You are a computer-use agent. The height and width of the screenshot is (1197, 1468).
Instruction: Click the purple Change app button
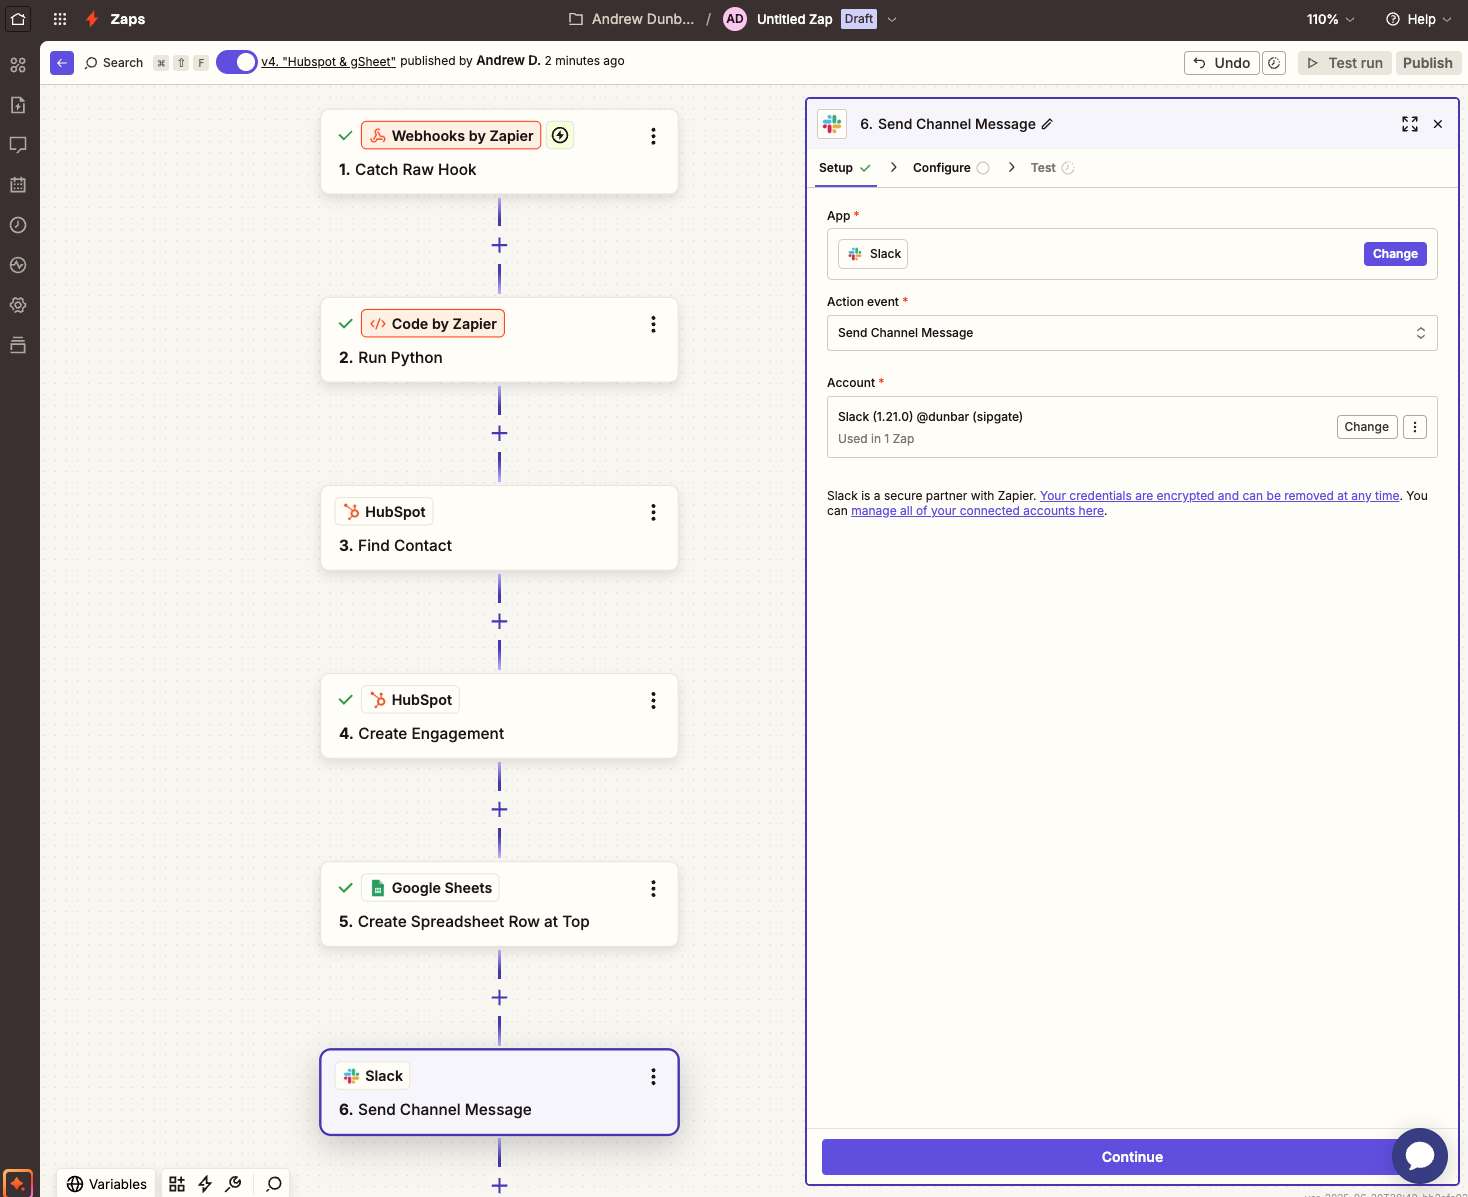pyautogui.click(x=1395, y=254)
